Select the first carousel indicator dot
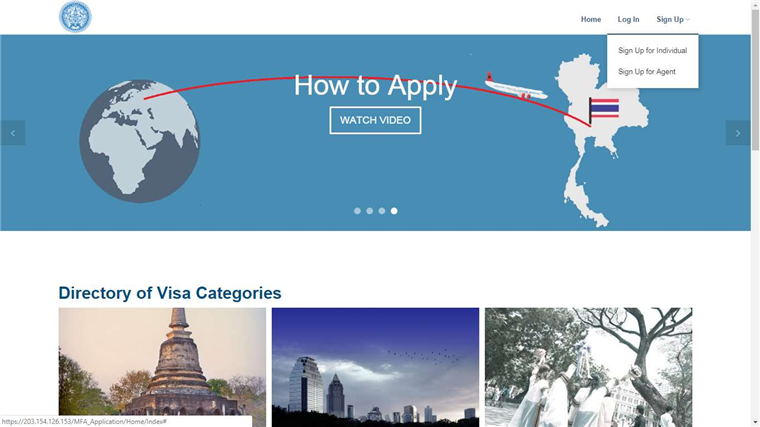This screenshot has height=427, width=760. [x=357, y=211]
